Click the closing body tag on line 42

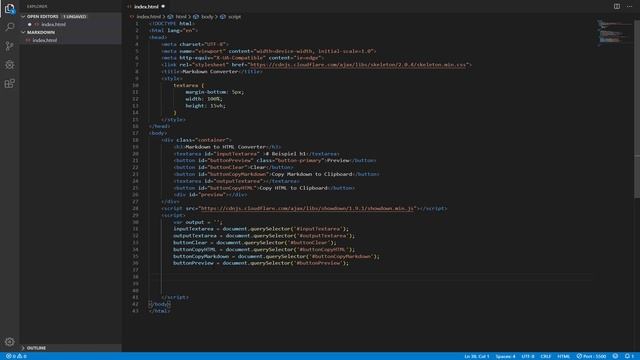click(x=159, y=304)
